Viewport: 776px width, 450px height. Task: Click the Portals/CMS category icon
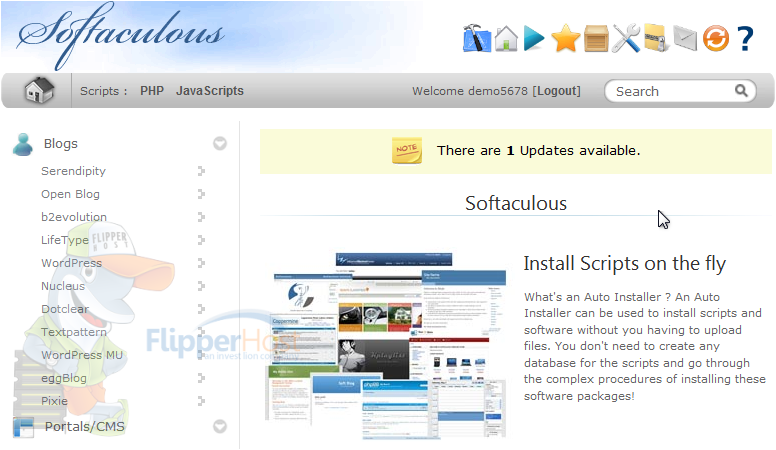coord(23,427)
